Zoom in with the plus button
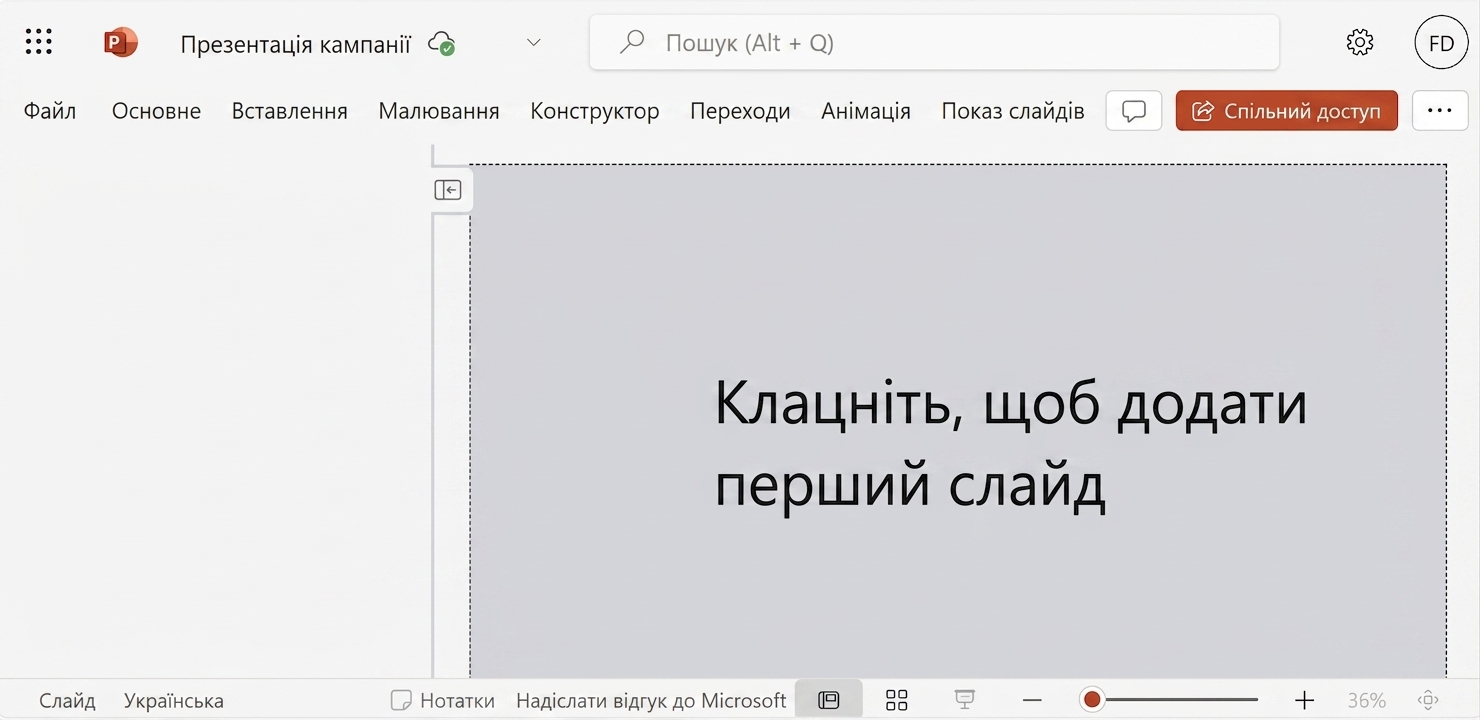 coord(1304,700)
